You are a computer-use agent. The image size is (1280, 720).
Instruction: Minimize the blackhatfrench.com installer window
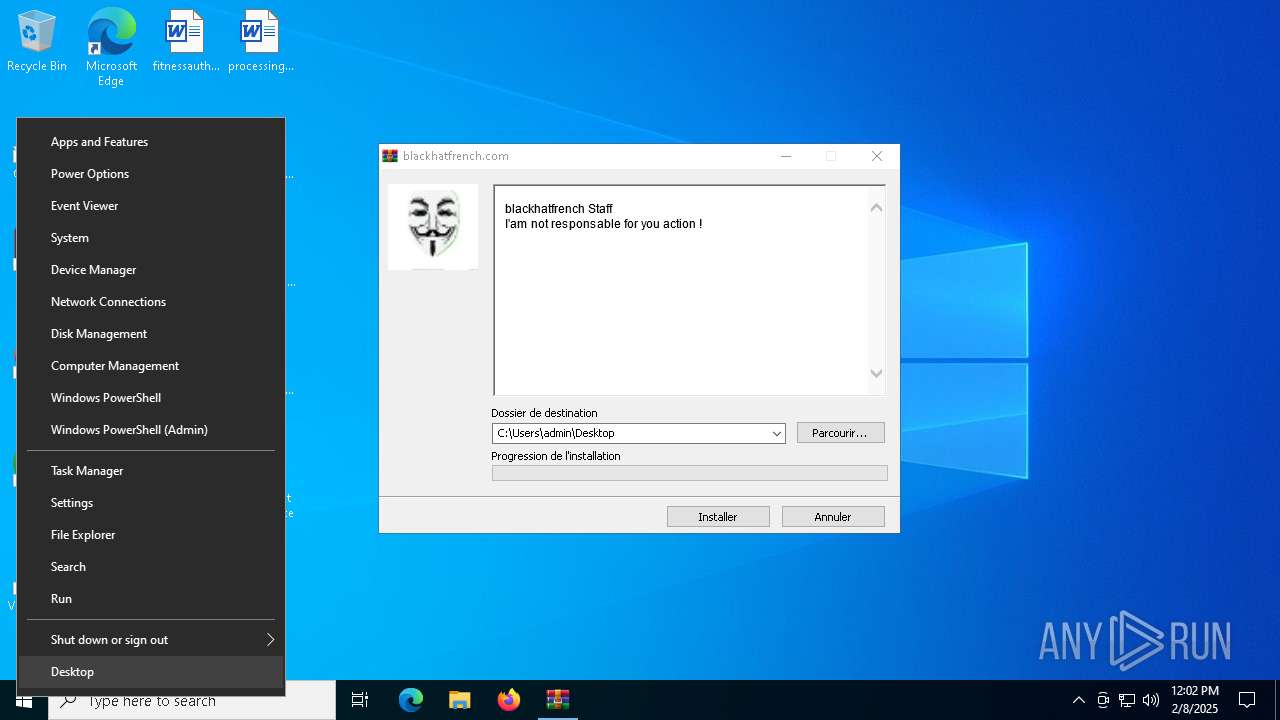pyautogui.click(x=786, y=156)
